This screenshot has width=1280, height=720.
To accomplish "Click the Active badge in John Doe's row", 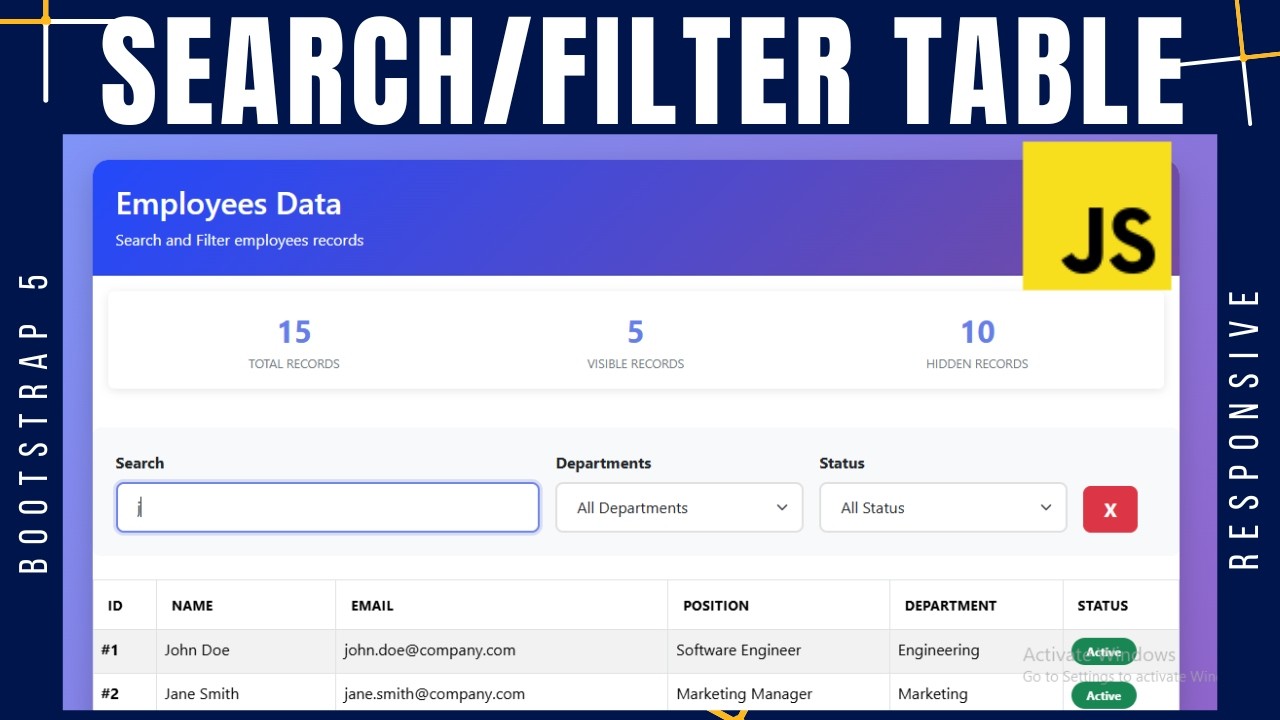I will tap(1104, 652).
